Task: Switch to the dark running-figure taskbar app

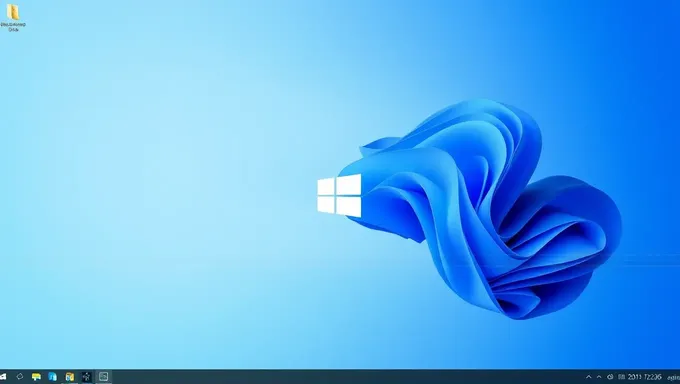Action: coord(86,377)
